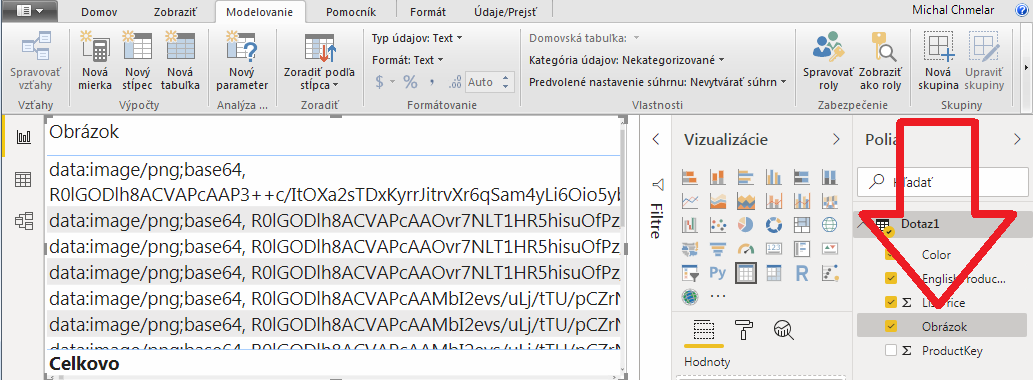The image size is (1033, 380).
Task: Select the gauge visual
Action: [746, 249]
